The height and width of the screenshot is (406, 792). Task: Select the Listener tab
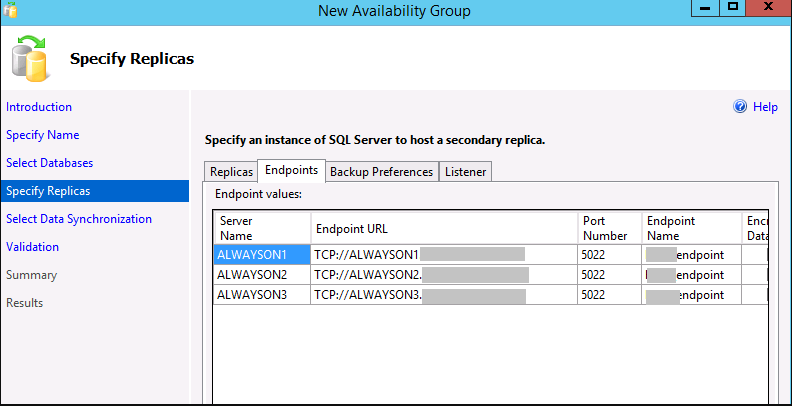(x=465, y=172)
